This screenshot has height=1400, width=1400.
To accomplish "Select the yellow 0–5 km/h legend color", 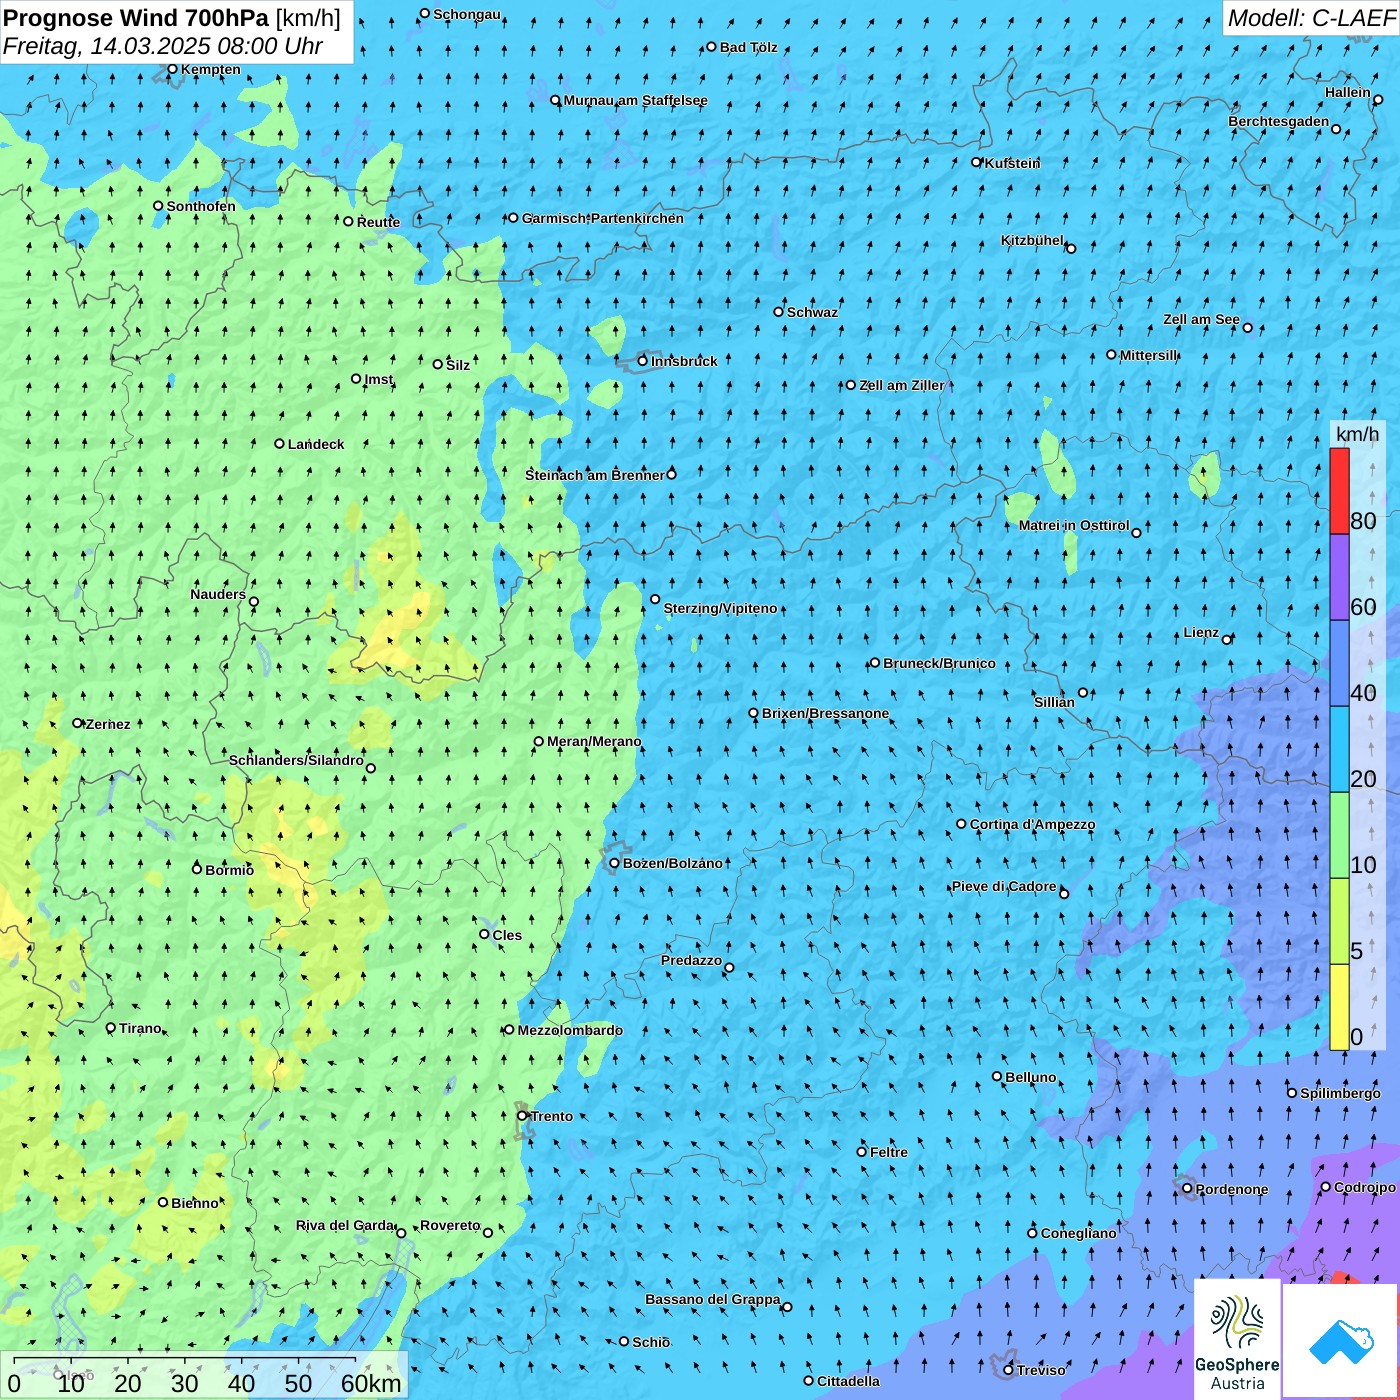I will coord(1339,1007).
